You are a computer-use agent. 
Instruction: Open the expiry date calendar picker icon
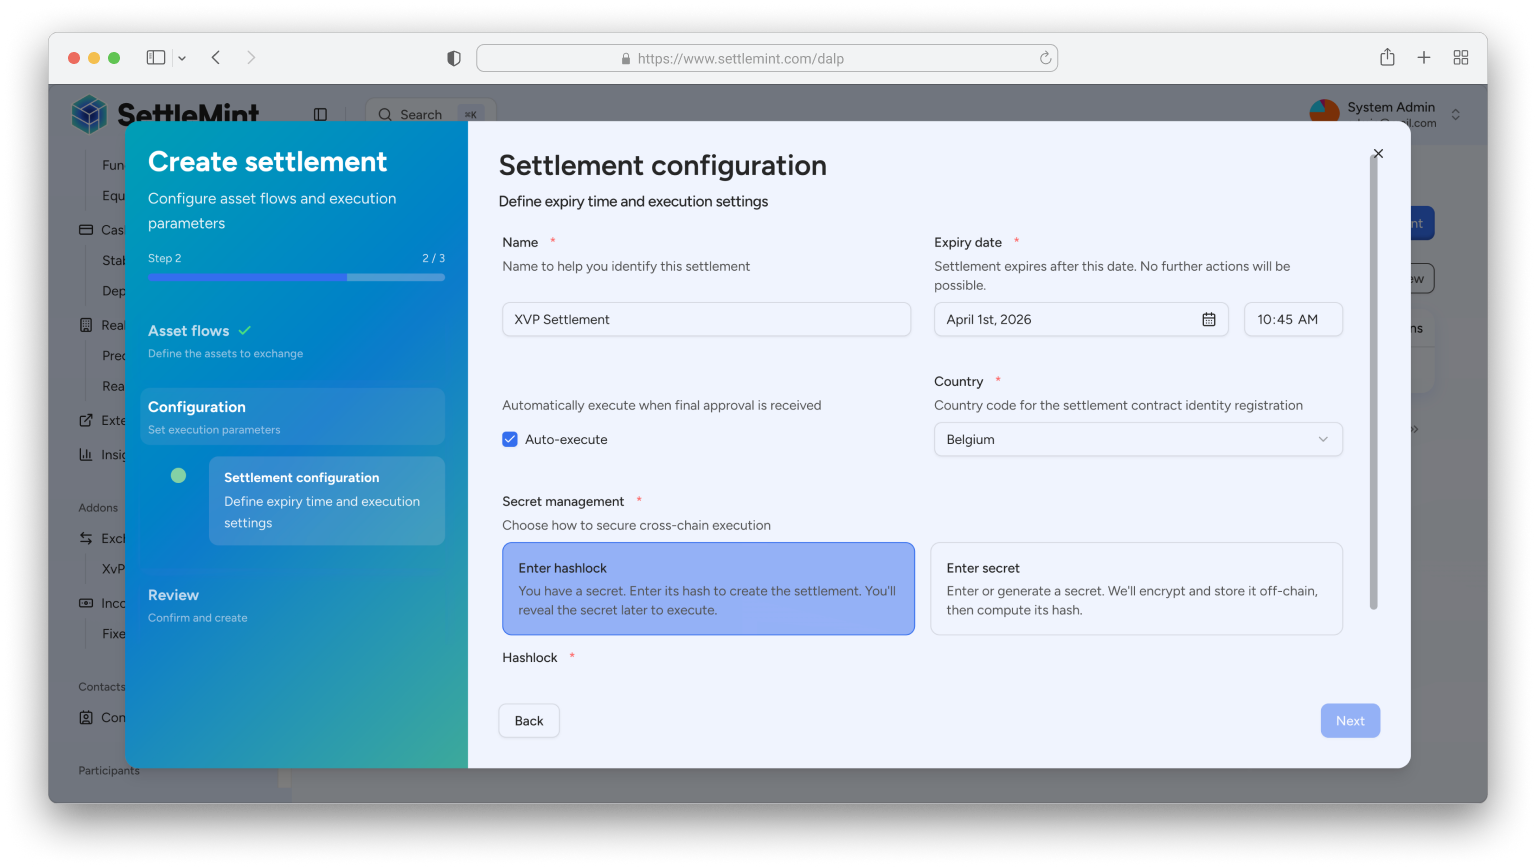coord(1208,318)
